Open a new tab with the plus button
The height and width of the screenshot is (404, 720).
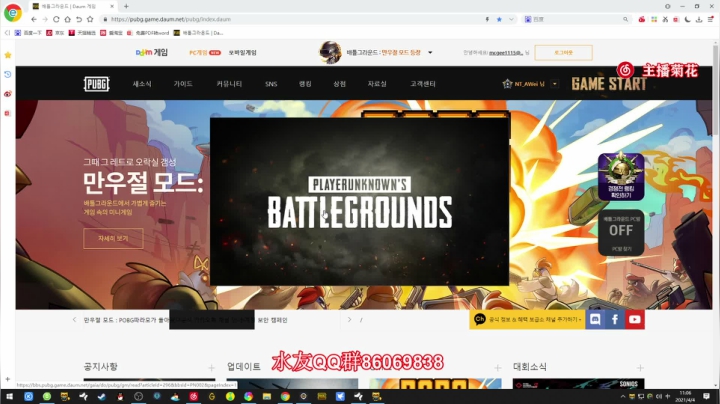coord(126,6)
